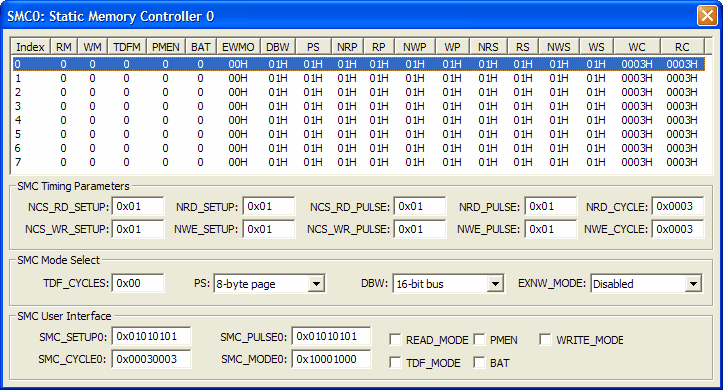The width and height of the screenshot is (723, 390).
Task: Click the NWS column header
Action: point(558,47)
